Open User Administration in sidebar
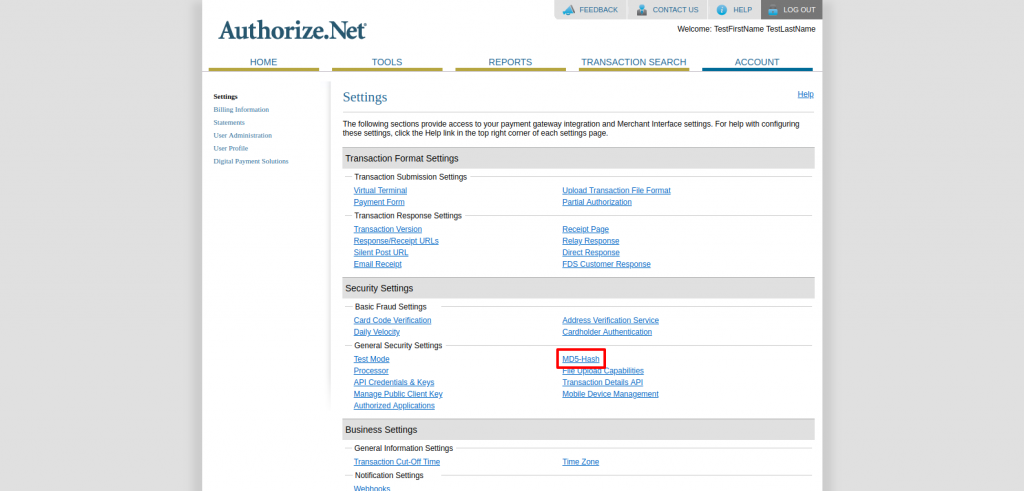This screenshot has width=1024, height=491. [x=242, y=136]
